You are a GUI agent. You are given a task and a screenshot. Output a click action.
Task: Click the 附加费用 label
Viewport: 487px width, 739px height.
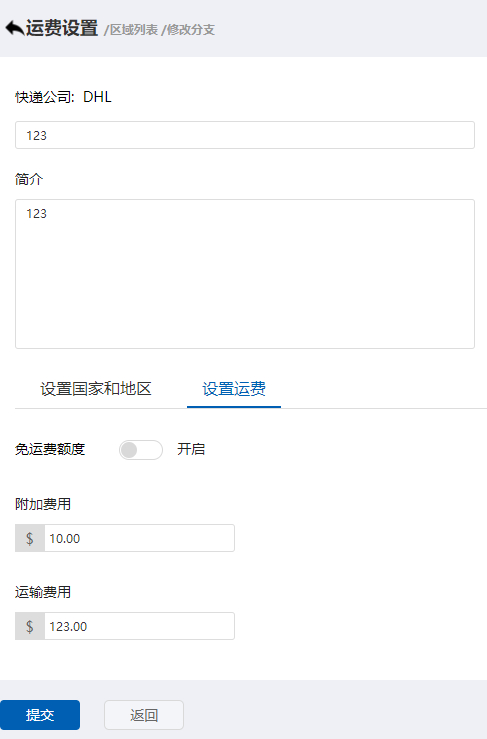(43, 504)
